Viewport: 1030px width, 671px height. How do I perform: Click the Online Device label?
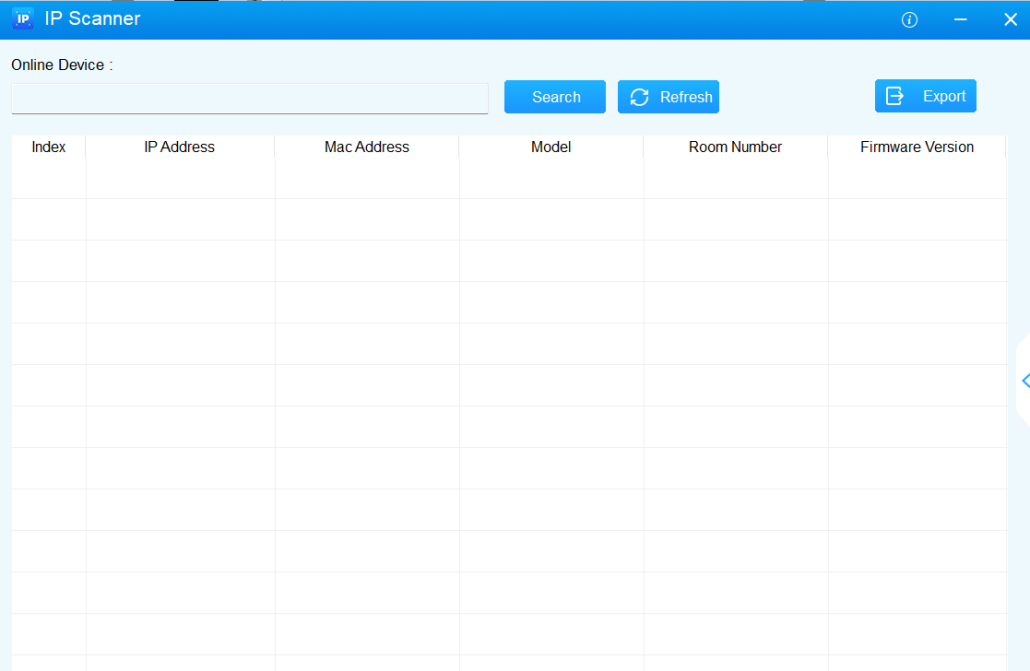coord(62,65)
